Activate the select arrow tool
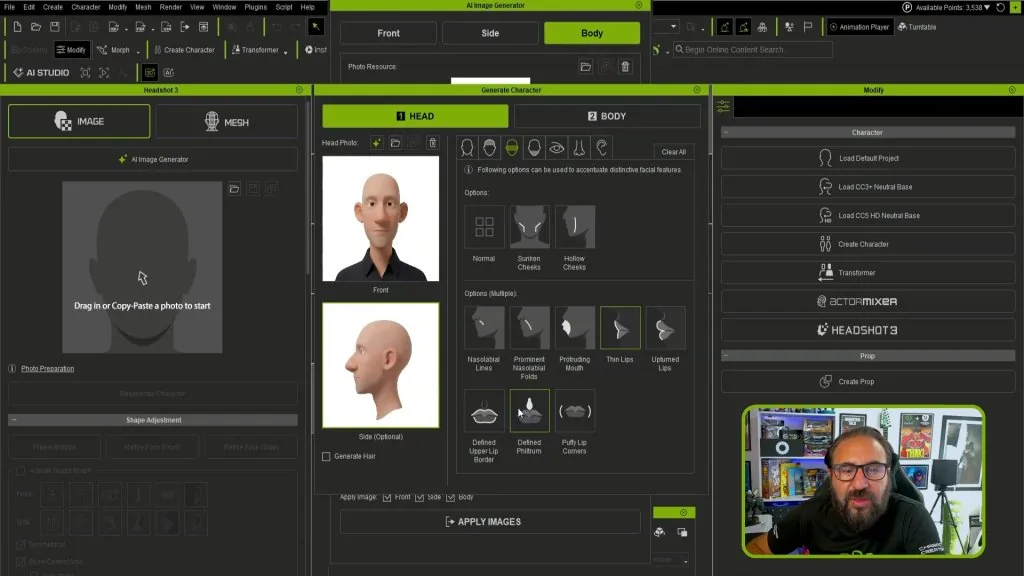This screenshot has height=576, width=1024. (x=315, y=27)
